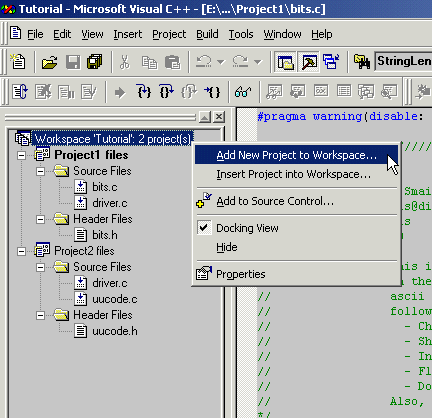Click the Find in Files binoculars icon
This screenshot has height=418, width=432.
pos(362,62)
